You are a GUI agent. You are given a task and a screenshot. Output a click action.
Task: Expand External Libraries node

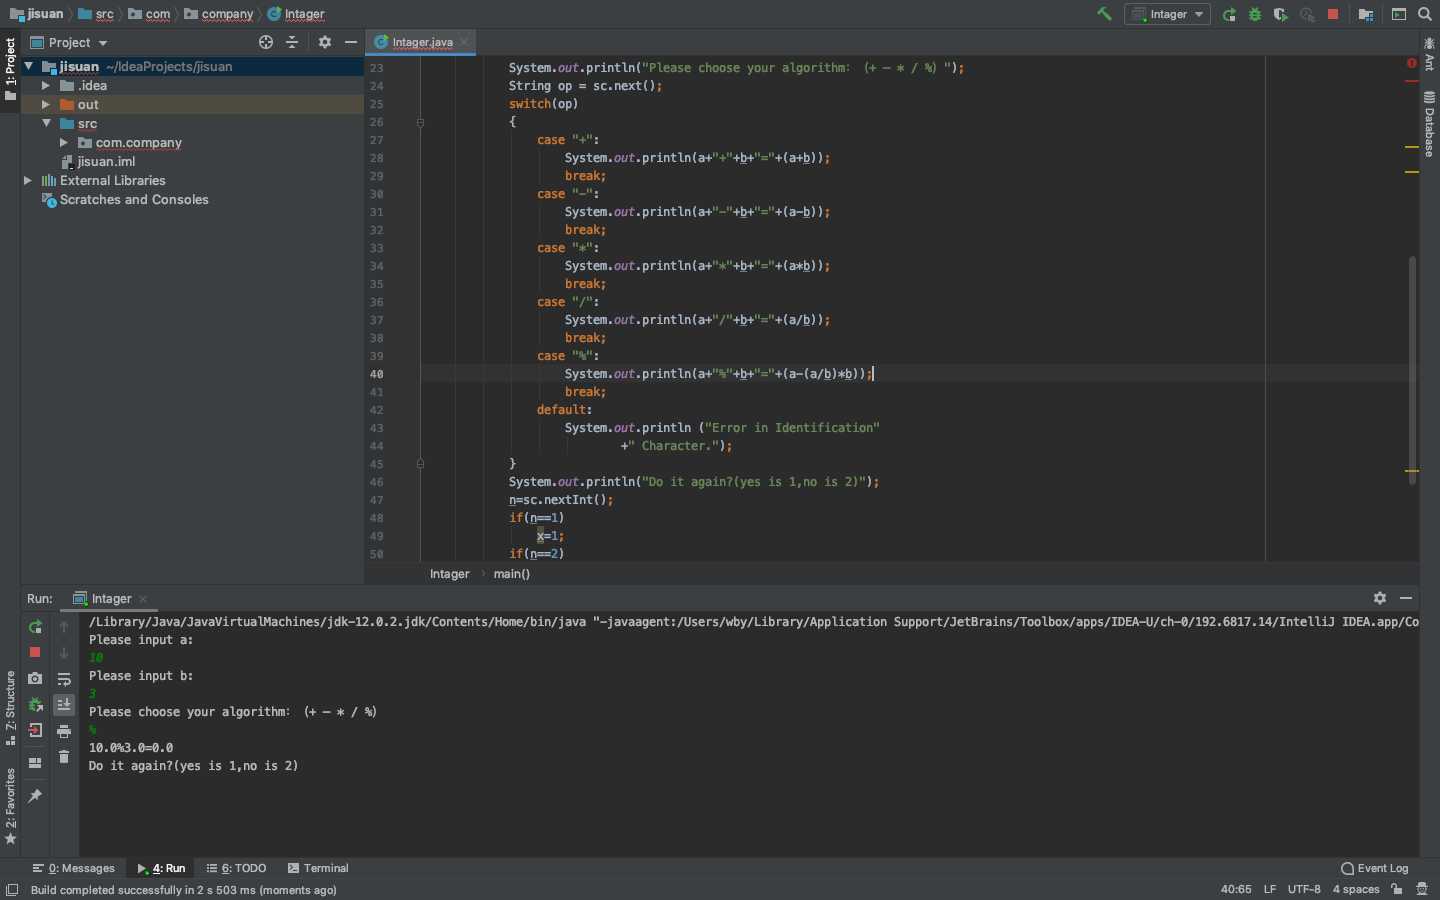28,180
